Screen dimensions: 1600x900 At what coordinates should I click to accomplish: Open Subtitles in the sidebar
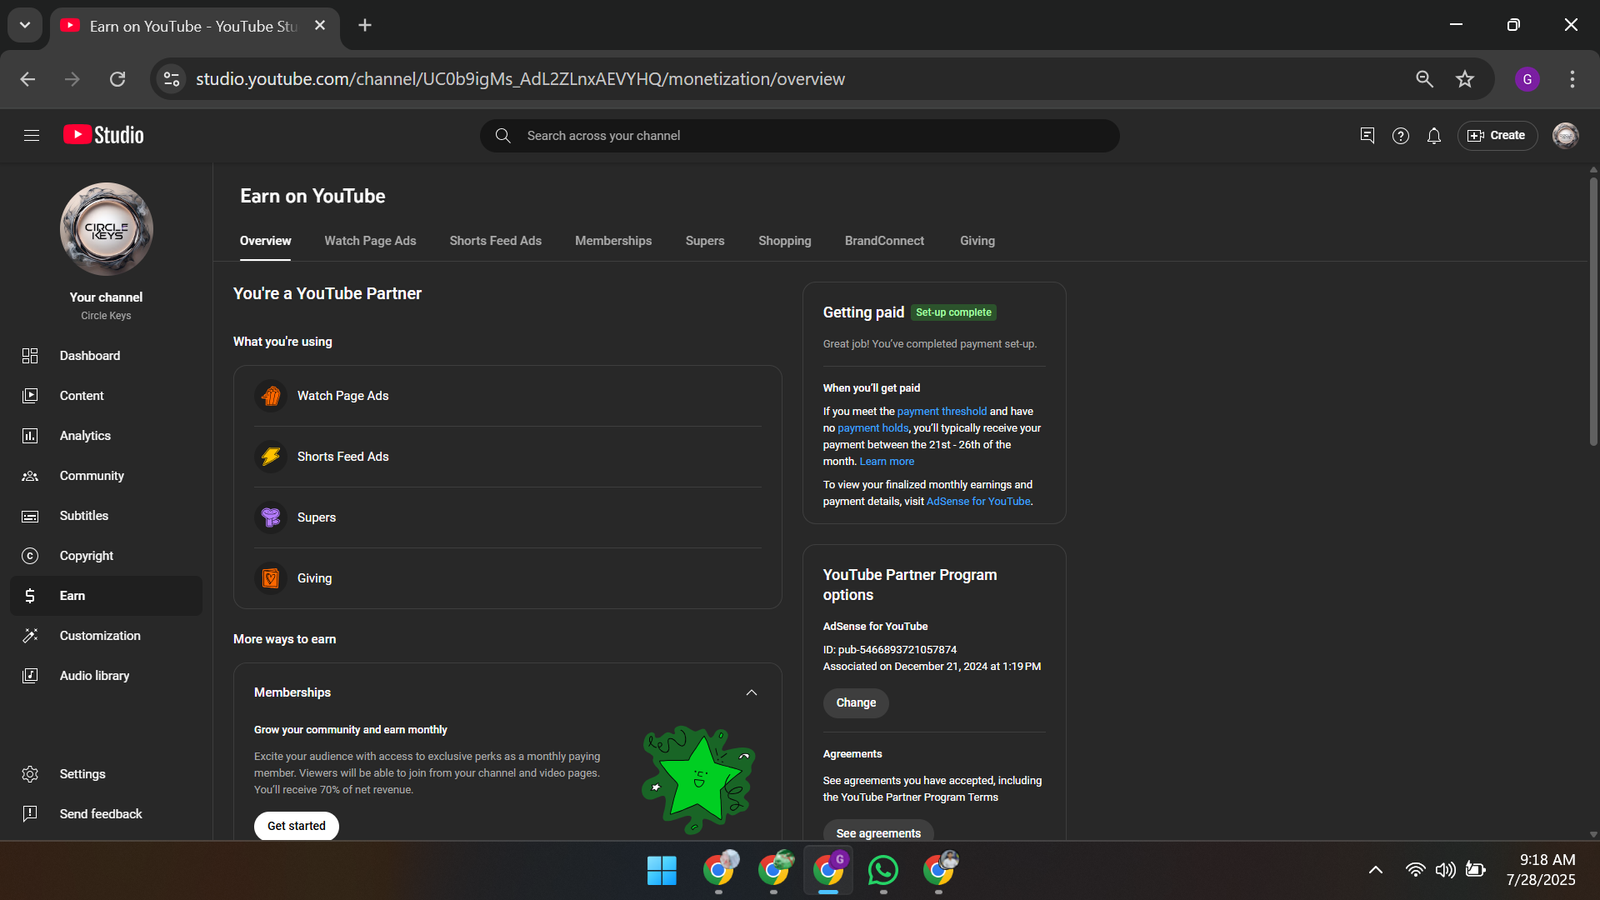(x=106, y=515)
